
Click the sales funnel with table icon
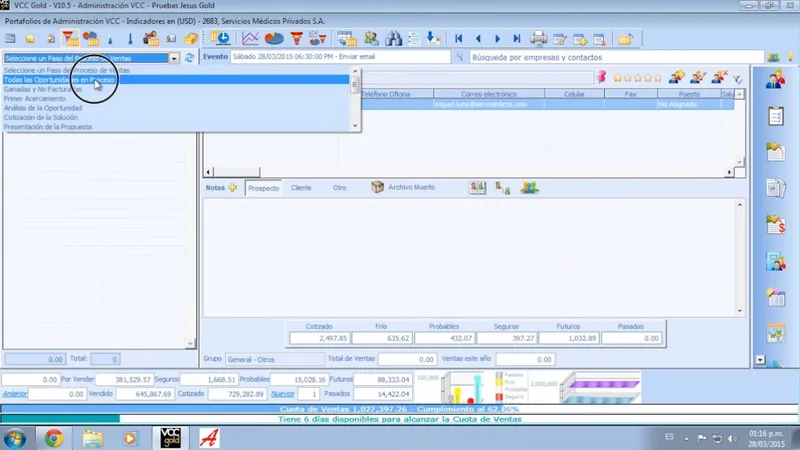tap(70, 39)
